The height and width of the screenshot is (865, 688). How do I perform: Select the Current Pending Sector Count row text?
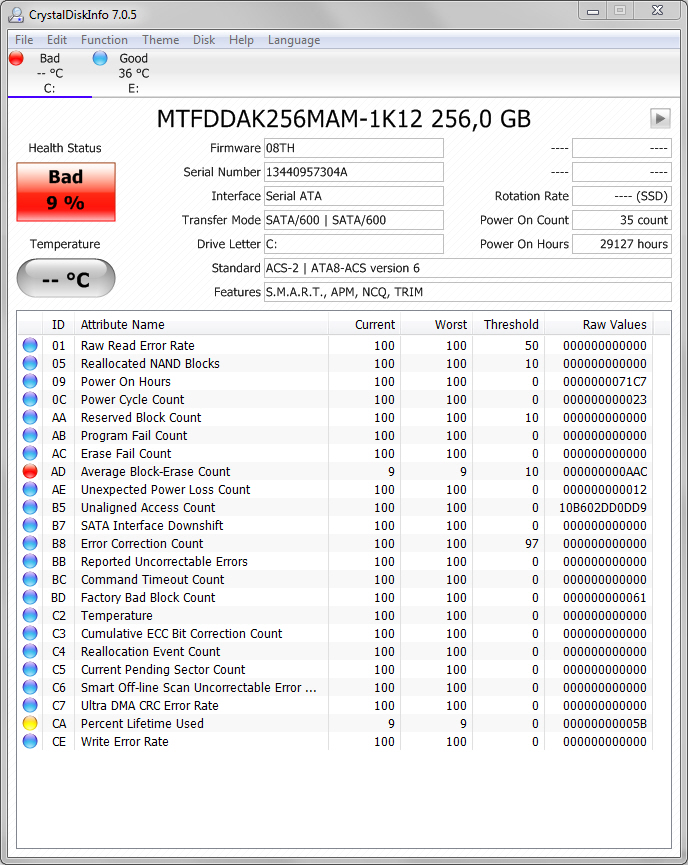pyautogui.click(x=163, y=670)
